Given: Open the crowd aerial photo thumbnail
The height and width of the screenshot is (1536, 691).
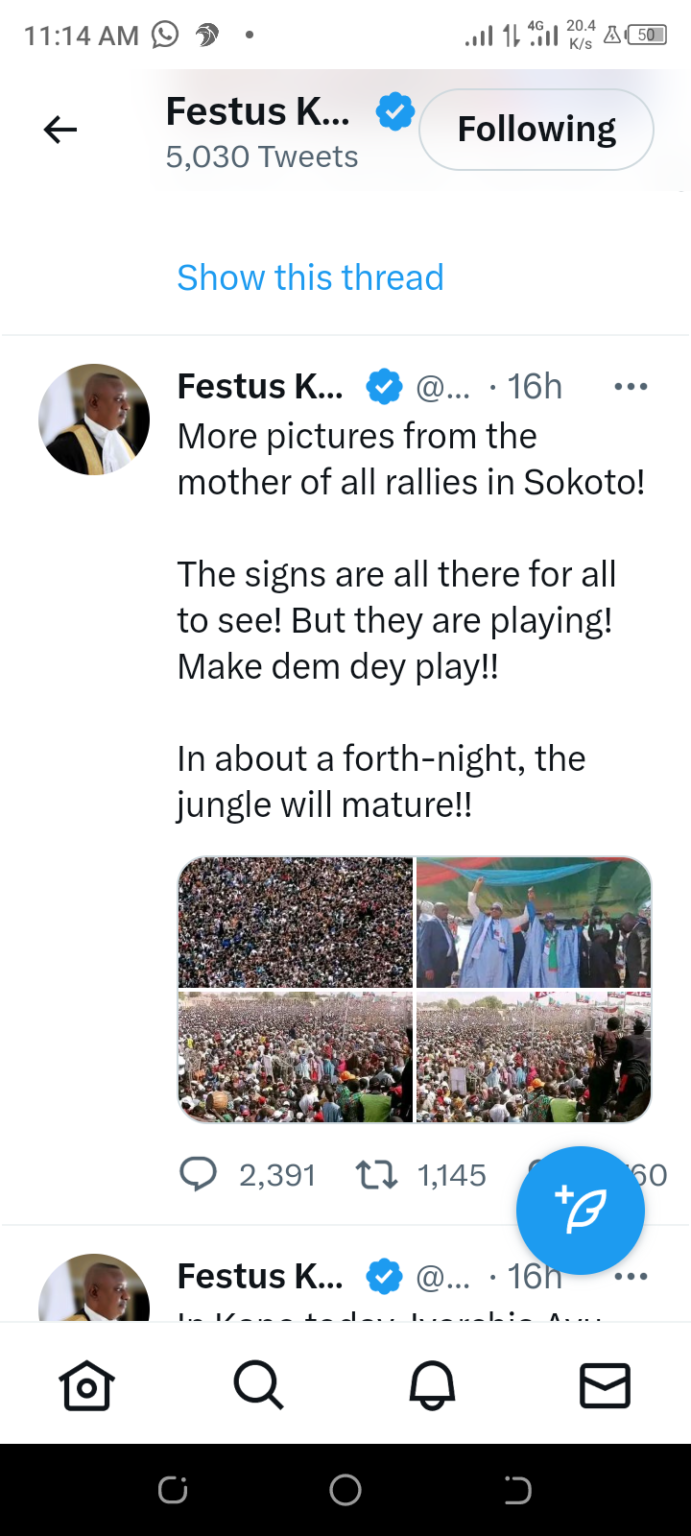Looking at the screenshot, I should pyautogui.click(x=295, y=922).
